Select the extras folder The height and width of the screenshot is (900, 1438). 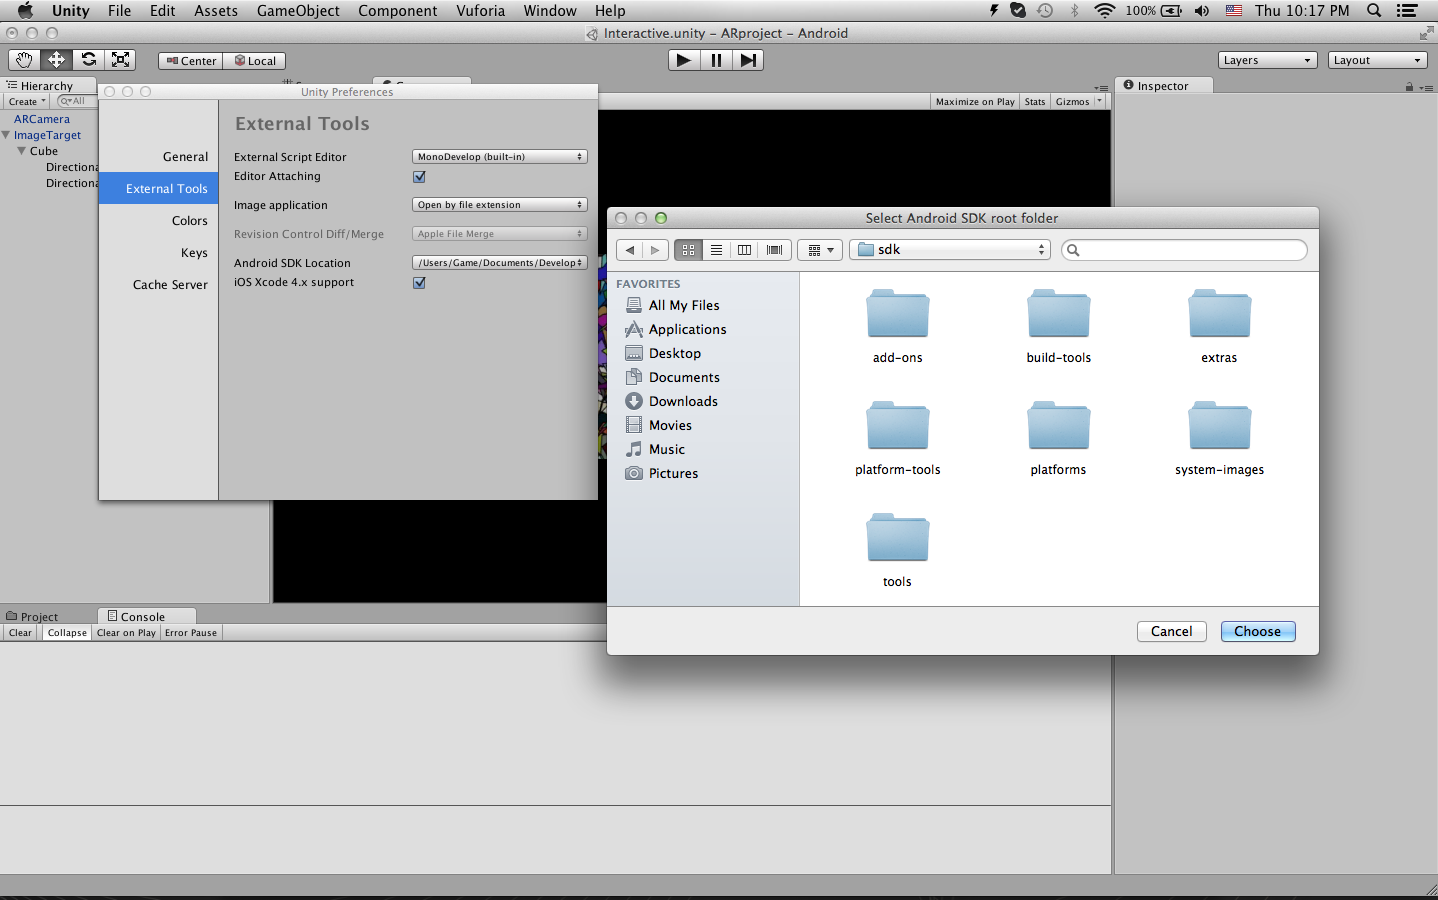pos(1219,326)
